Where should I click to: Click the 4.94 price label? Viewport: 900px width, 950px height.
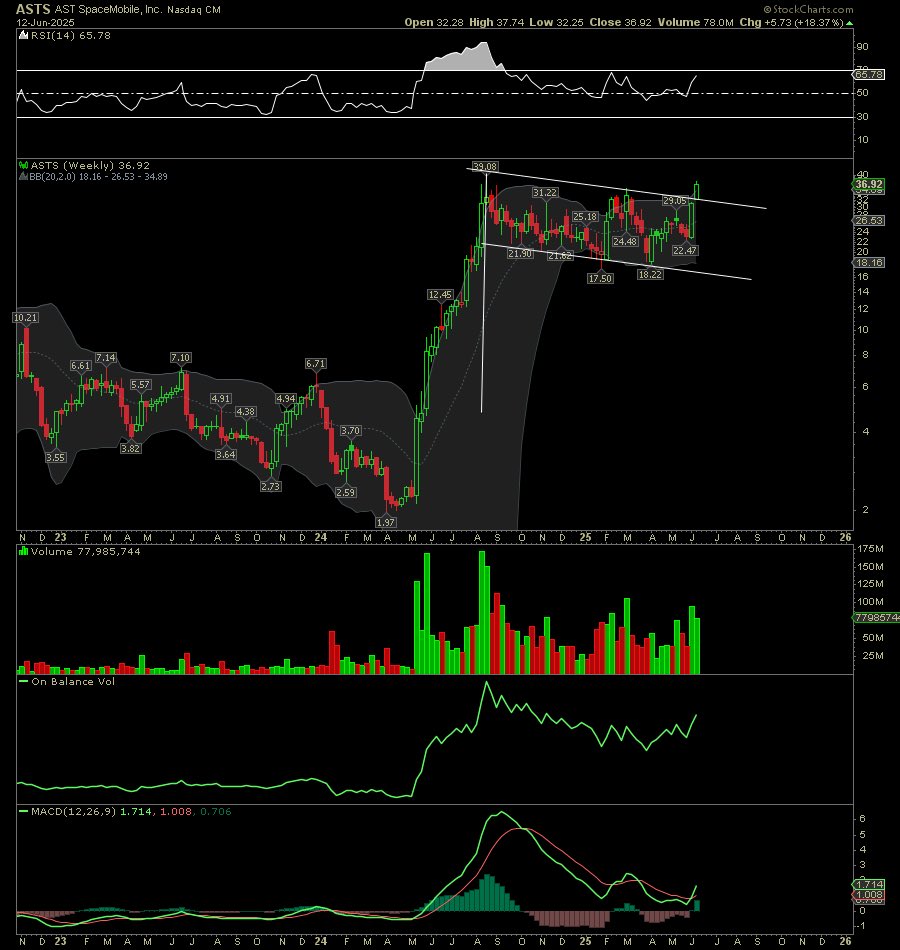(x=285, y=398)
